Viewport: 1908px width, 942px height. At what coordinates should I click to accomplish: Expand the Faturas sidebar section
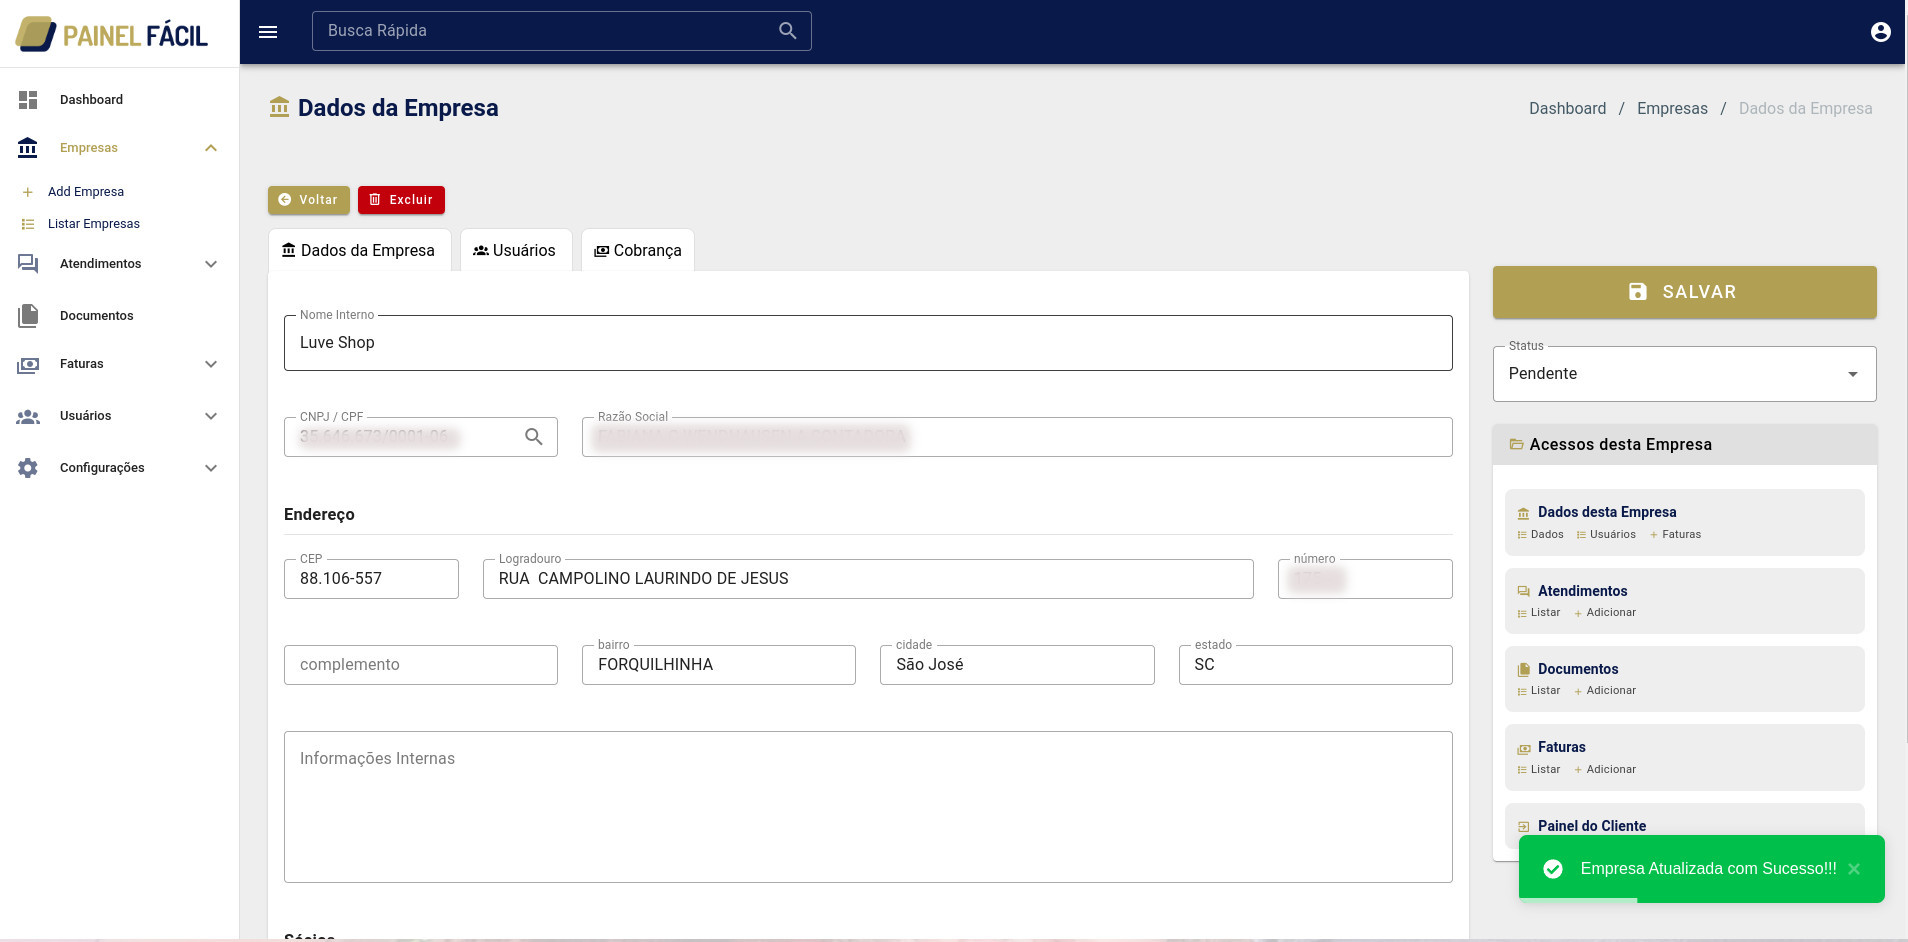pyautogui.click(x=211, y=364)
